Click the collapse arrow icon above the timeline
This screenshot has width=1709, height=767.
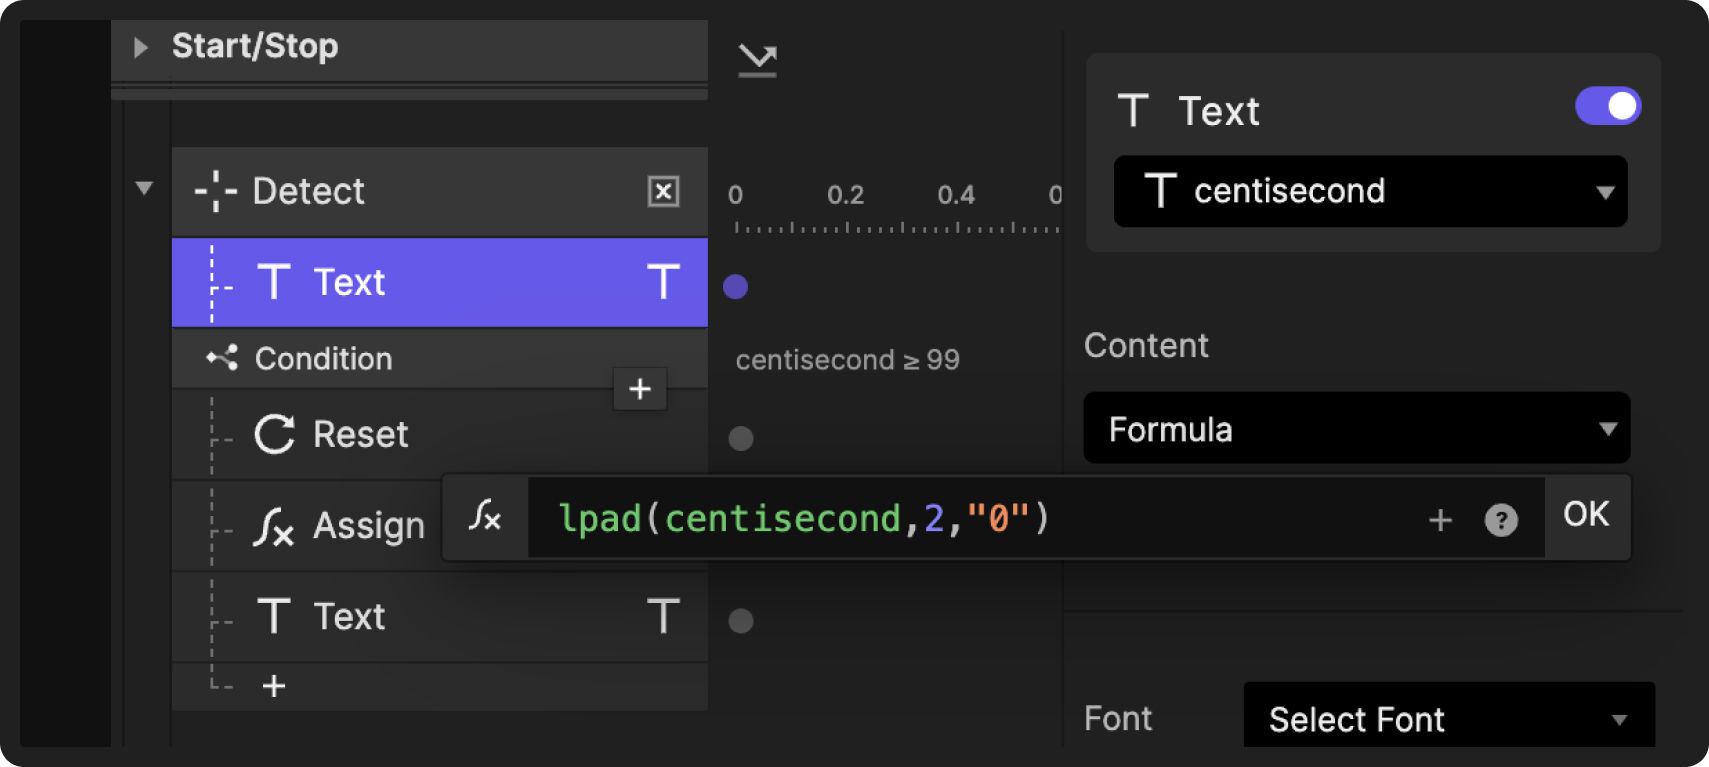pos(757,60)
